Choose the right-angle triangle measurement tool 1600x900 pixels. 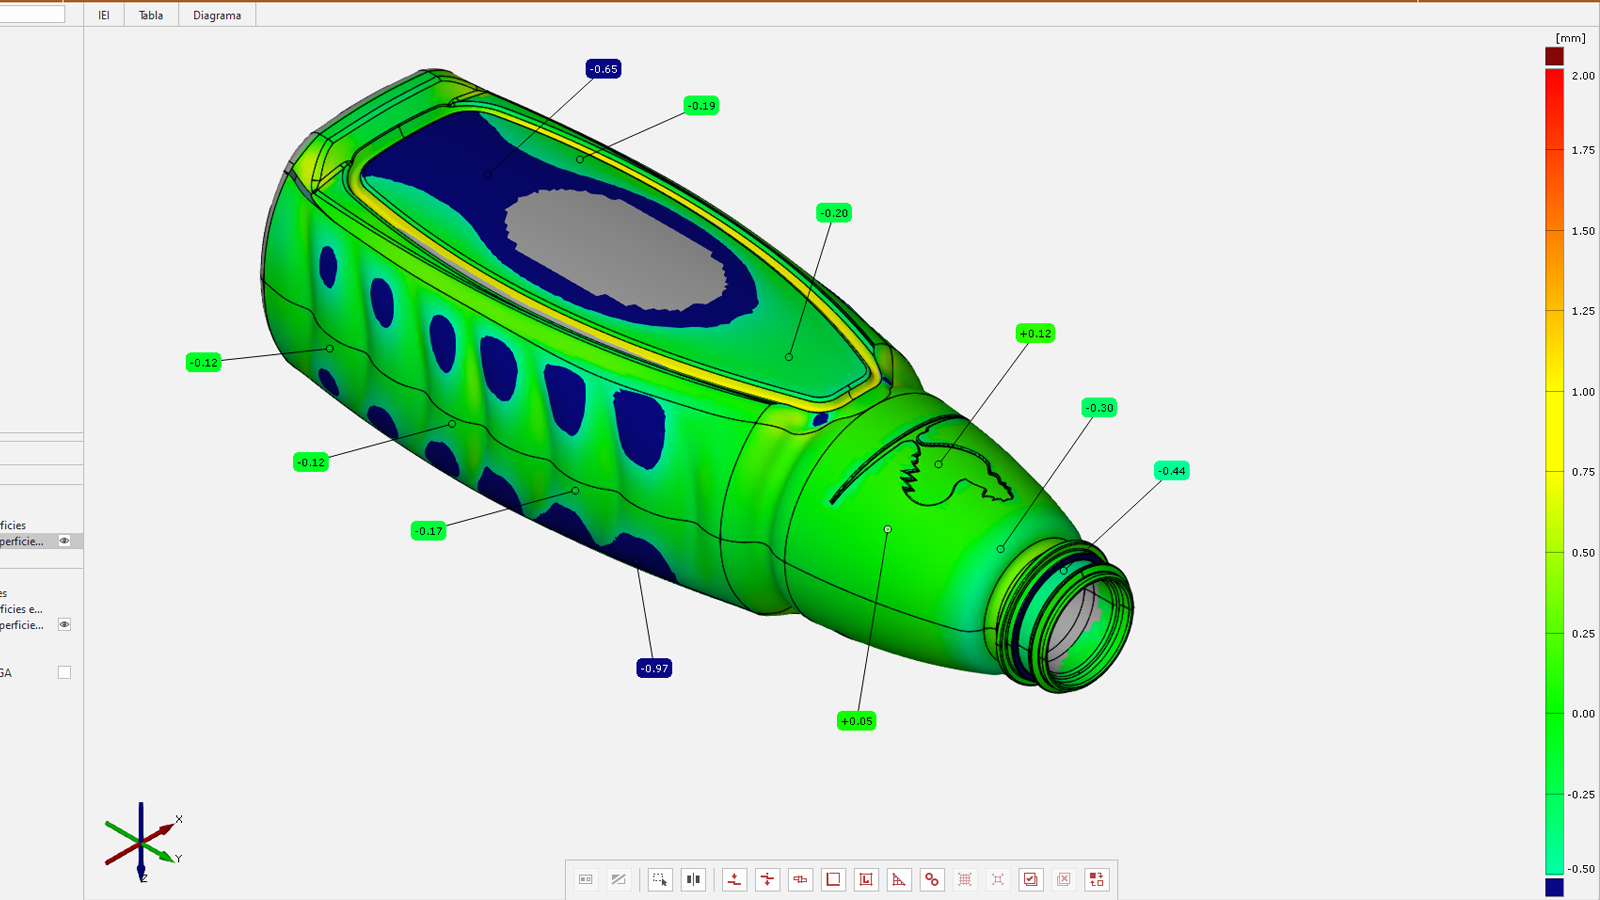[x=899, y=880]
